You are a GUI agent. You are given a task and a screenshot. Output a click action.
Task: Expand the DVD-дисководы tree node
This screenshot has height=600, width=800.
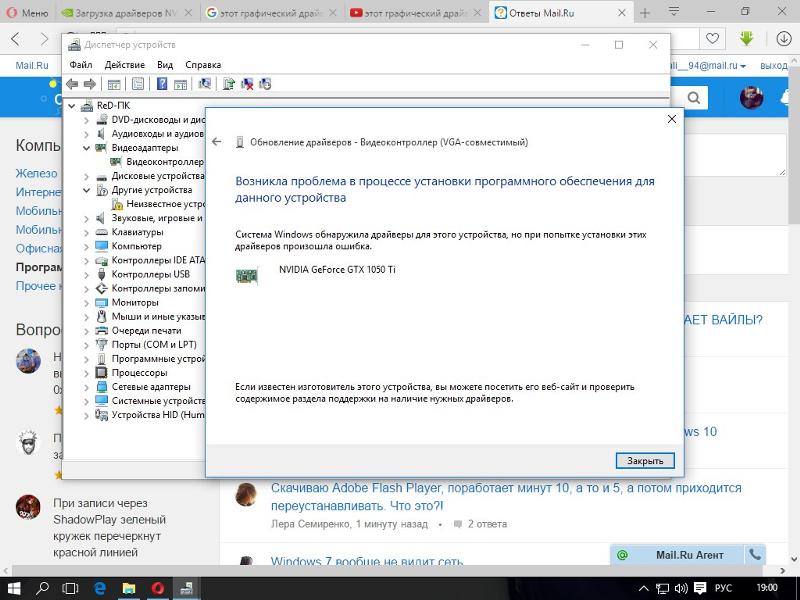click(x=86, y=120)
